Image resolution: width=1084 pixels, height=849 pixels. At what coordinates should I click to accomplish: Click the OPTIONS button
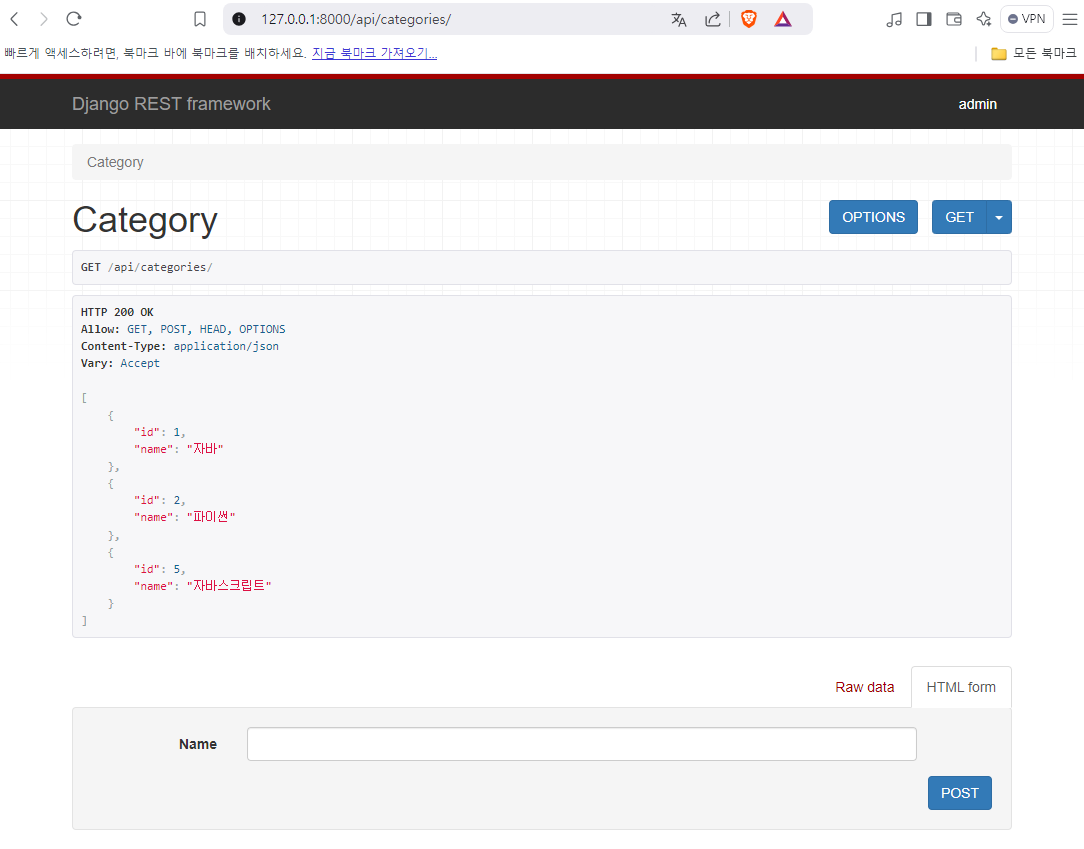click(873, 217)
